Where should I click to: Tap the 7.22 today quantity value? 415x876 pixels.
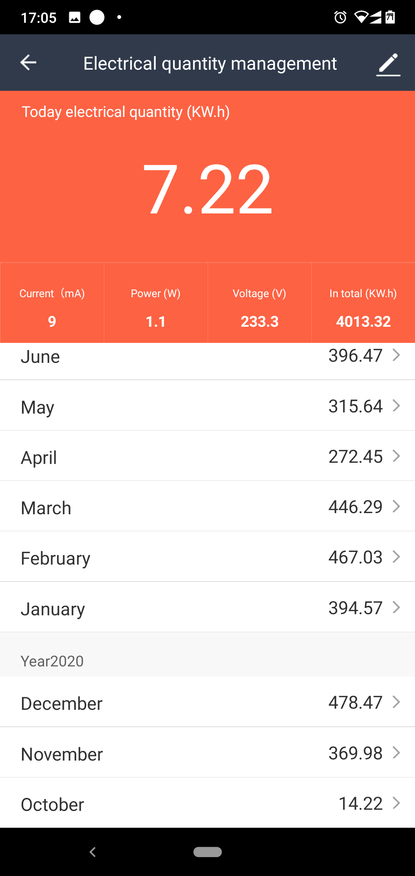pos(207,189)
